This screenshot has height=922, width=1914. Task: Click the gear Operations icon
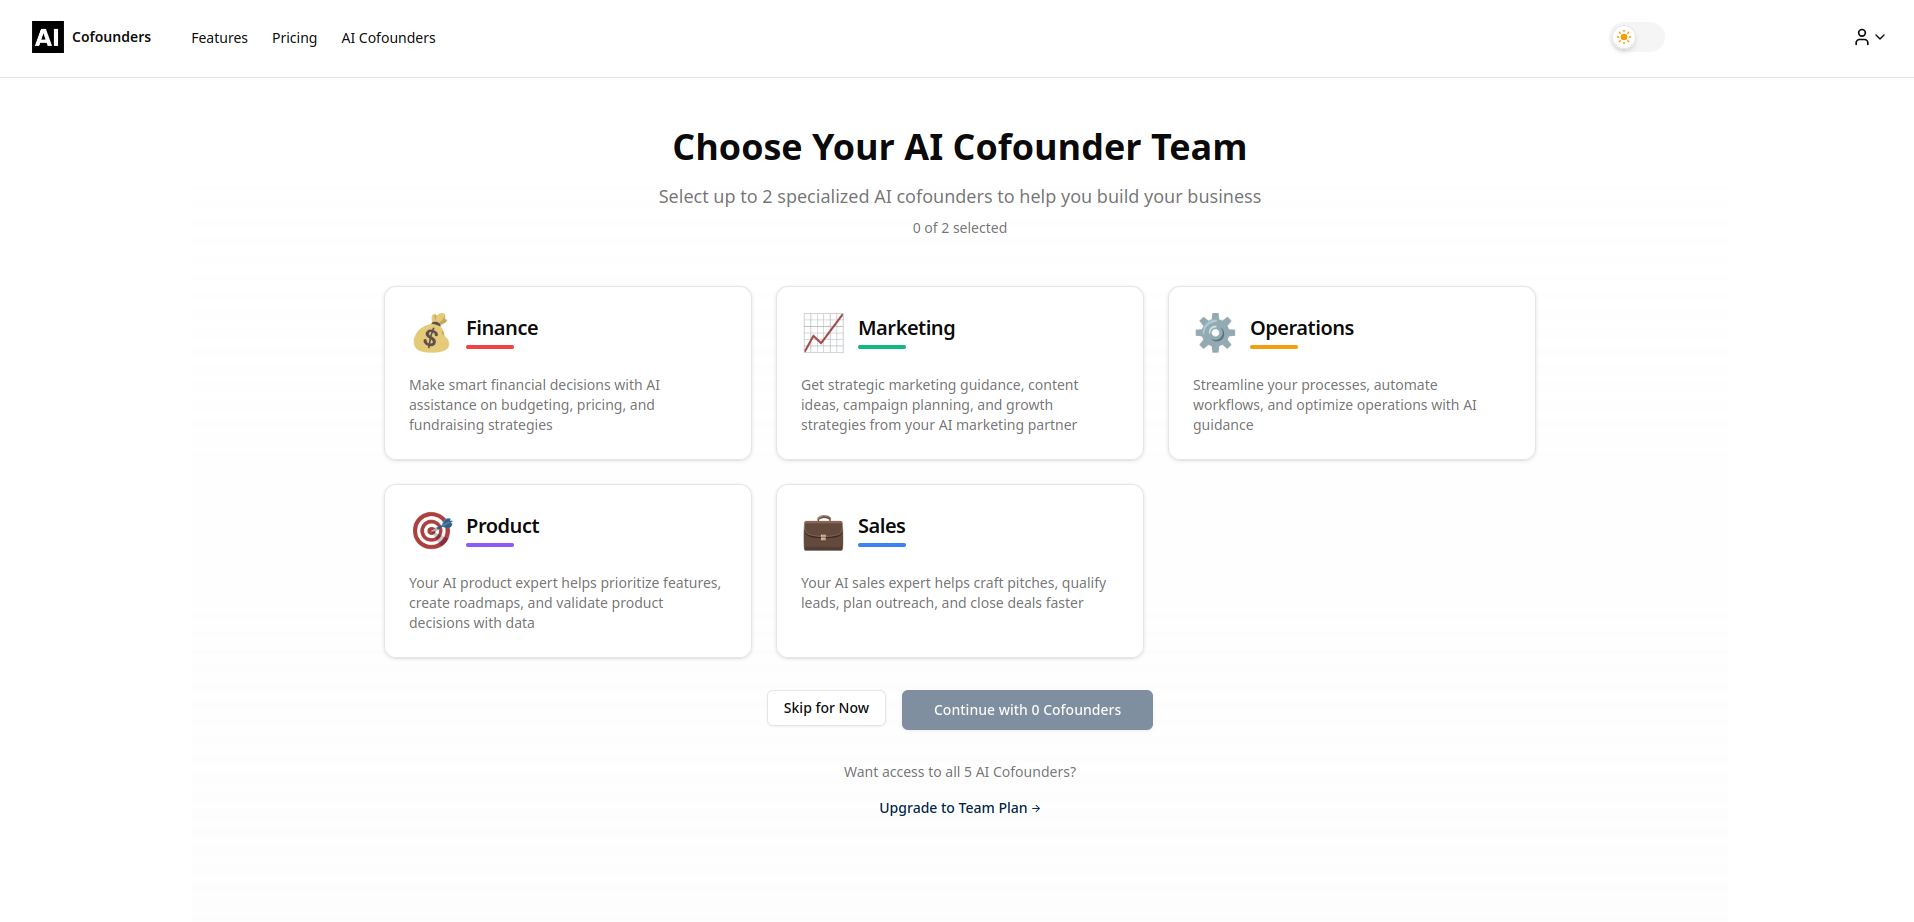tap(1214, 332)
